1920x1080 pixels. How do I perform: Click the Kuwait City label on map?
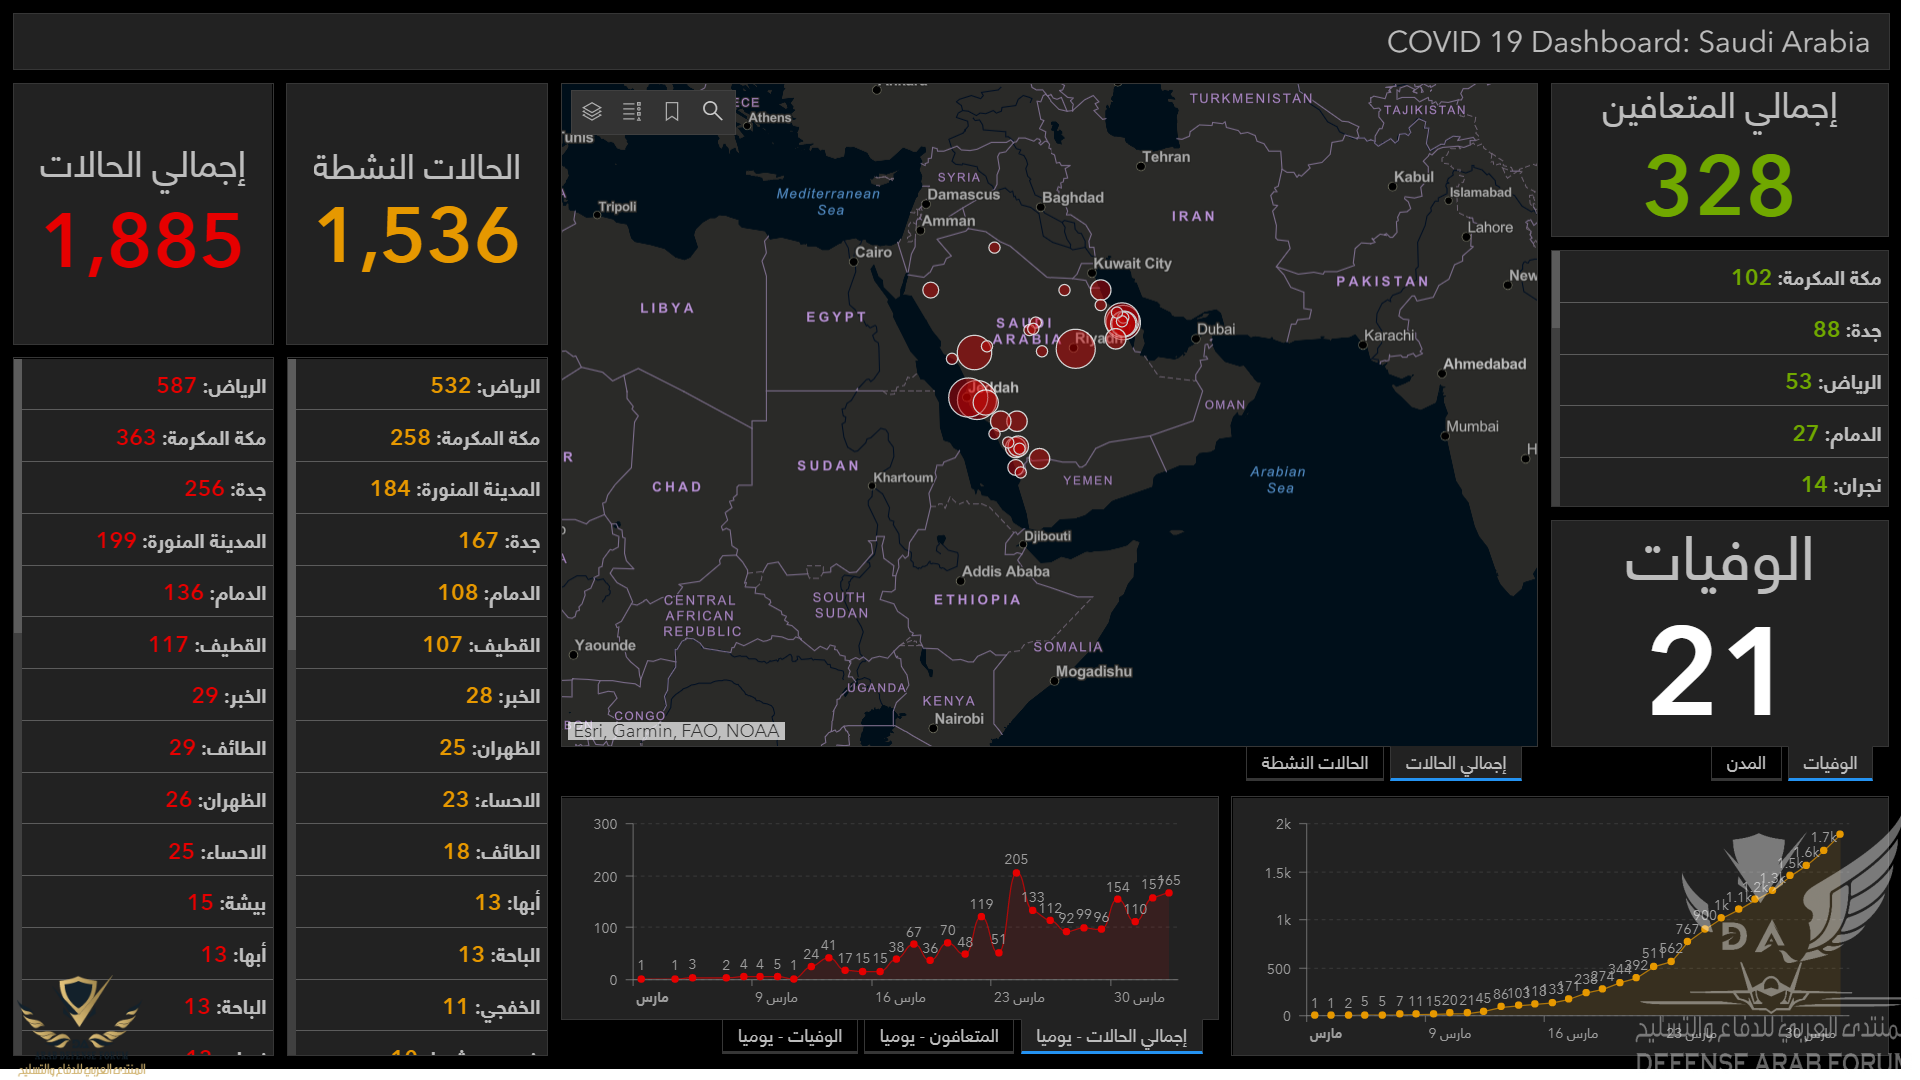pos(1132,263)
